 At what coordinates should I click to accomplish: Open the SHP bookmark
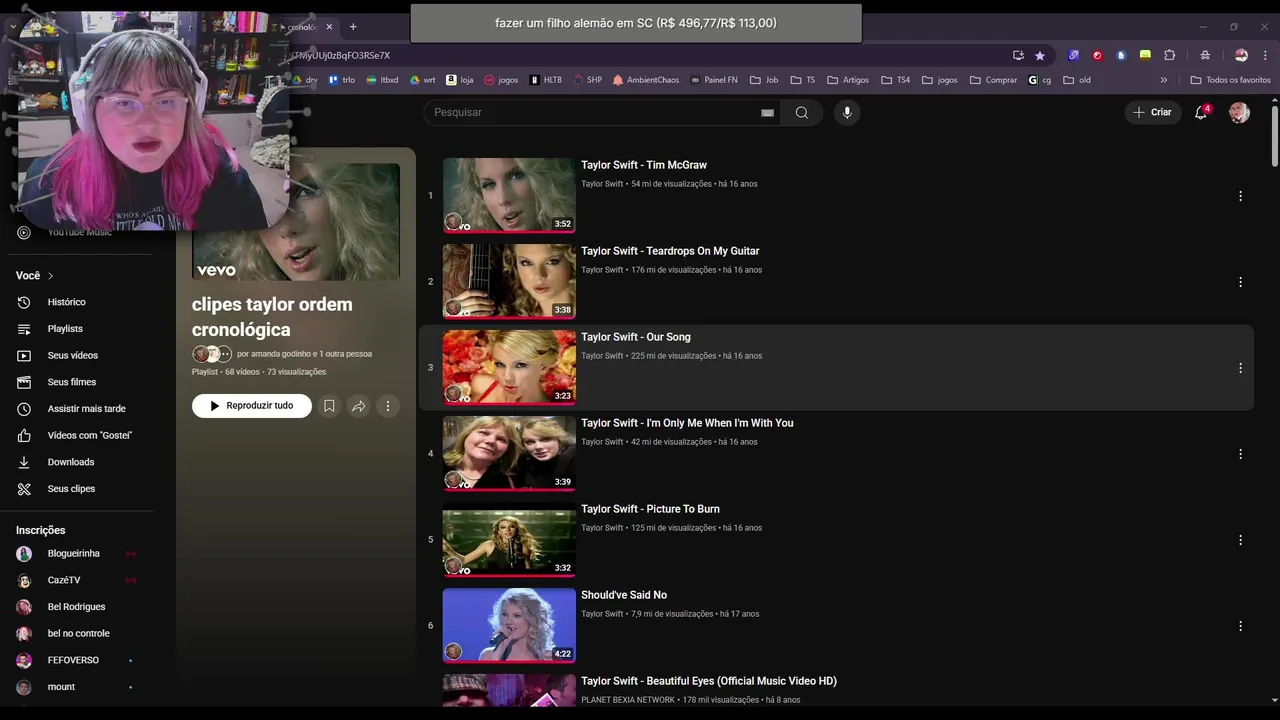(588, 80)
